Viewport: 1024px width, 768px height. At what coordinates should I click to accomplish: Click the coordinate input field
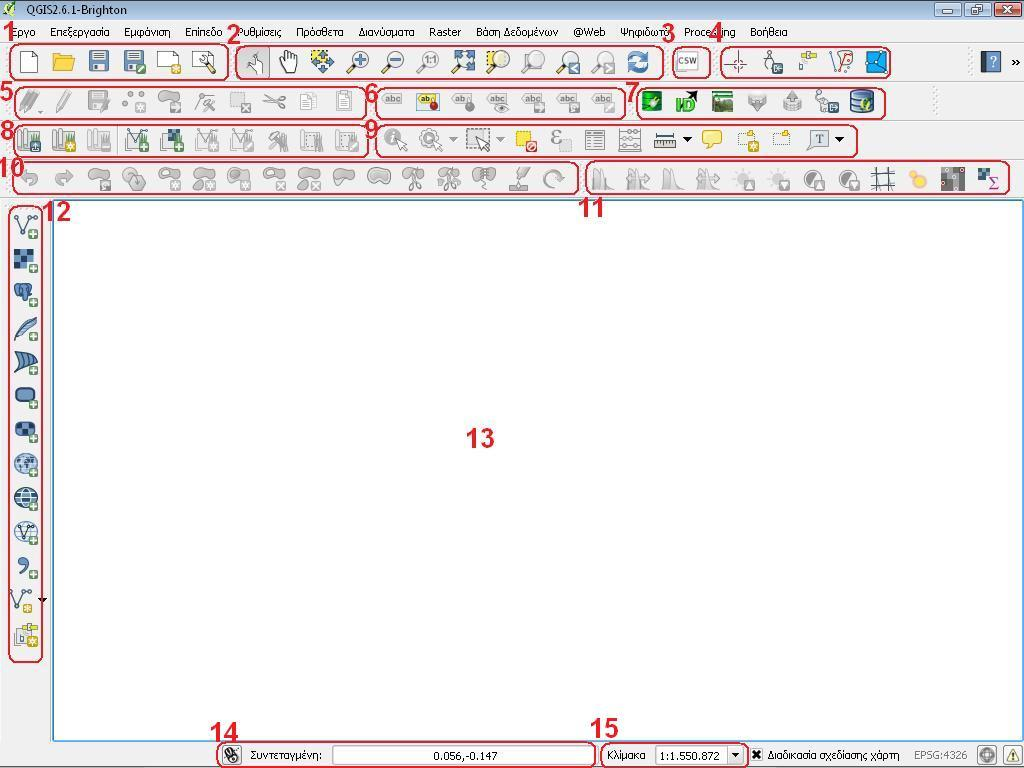(x=464, y=756)
